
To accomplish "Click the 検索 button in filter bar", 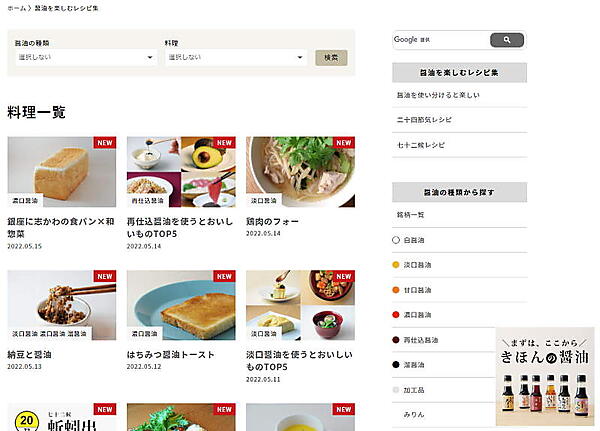I will tap(331, 57).
